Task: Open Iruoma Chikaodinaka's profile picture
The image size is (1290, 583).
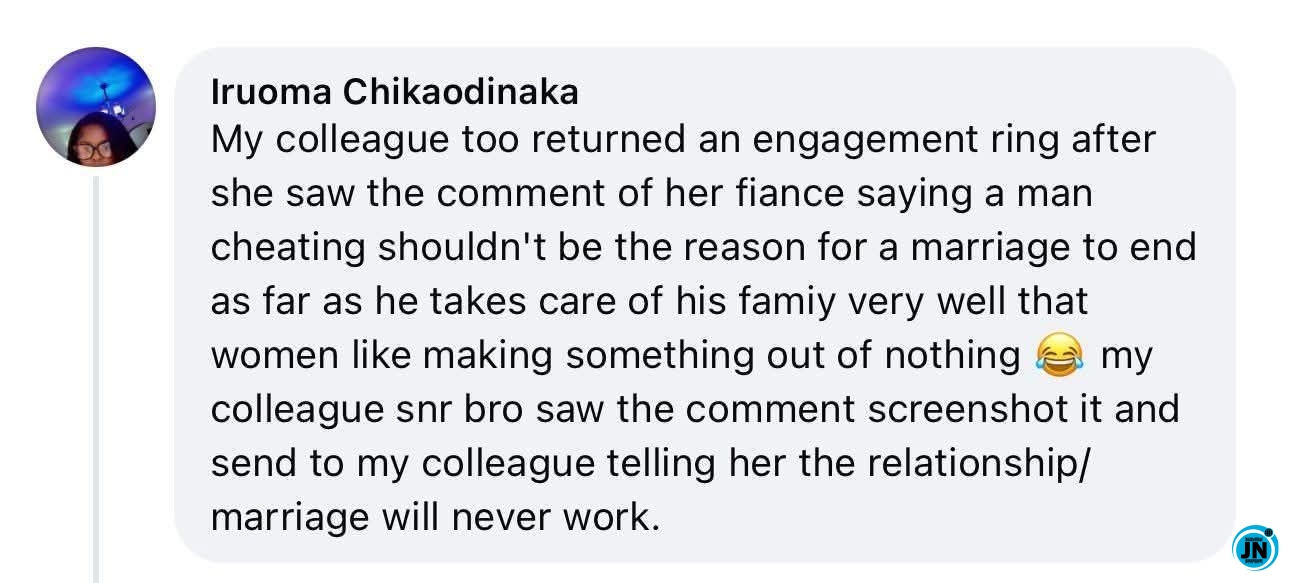Action: (x=96, y=107)
